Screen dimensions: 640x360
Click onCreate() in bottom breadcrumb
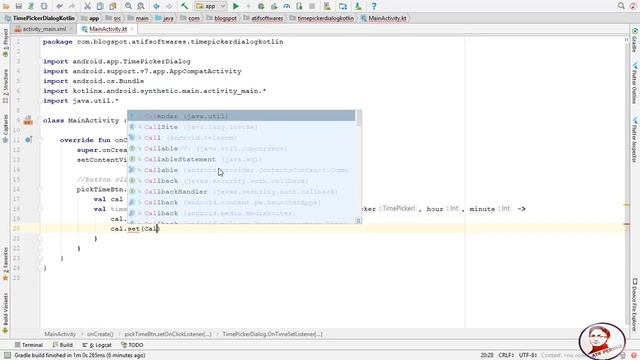pyautogui.click(x=100, y=334)
